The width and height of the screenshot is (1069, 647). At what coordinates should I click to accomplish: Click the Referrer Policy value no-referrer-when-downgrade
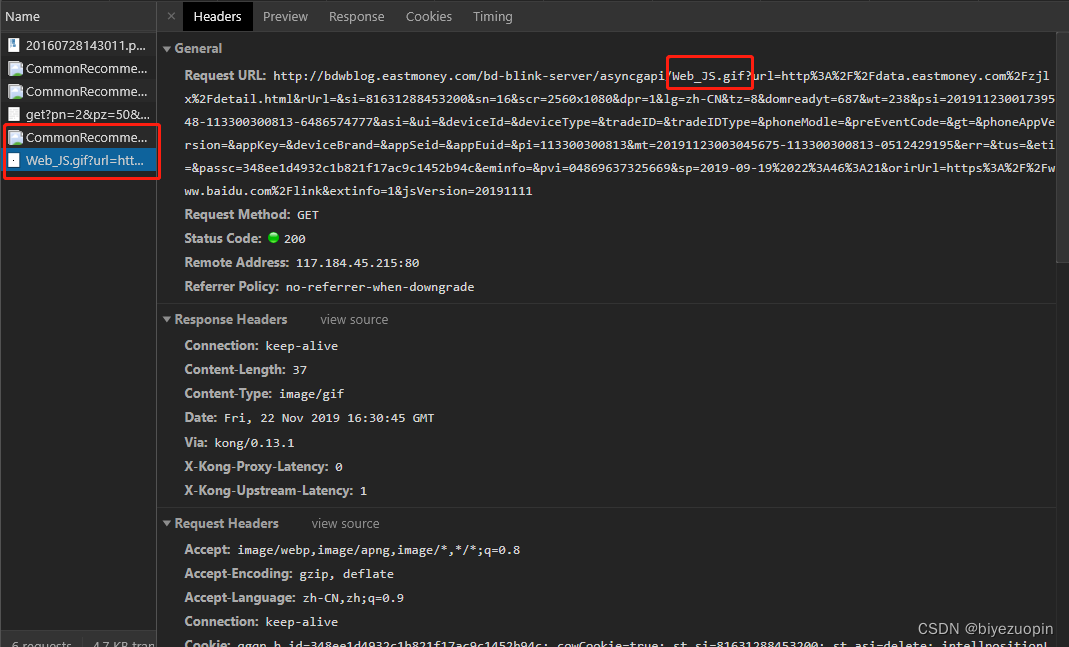click(x=380, y=287)
